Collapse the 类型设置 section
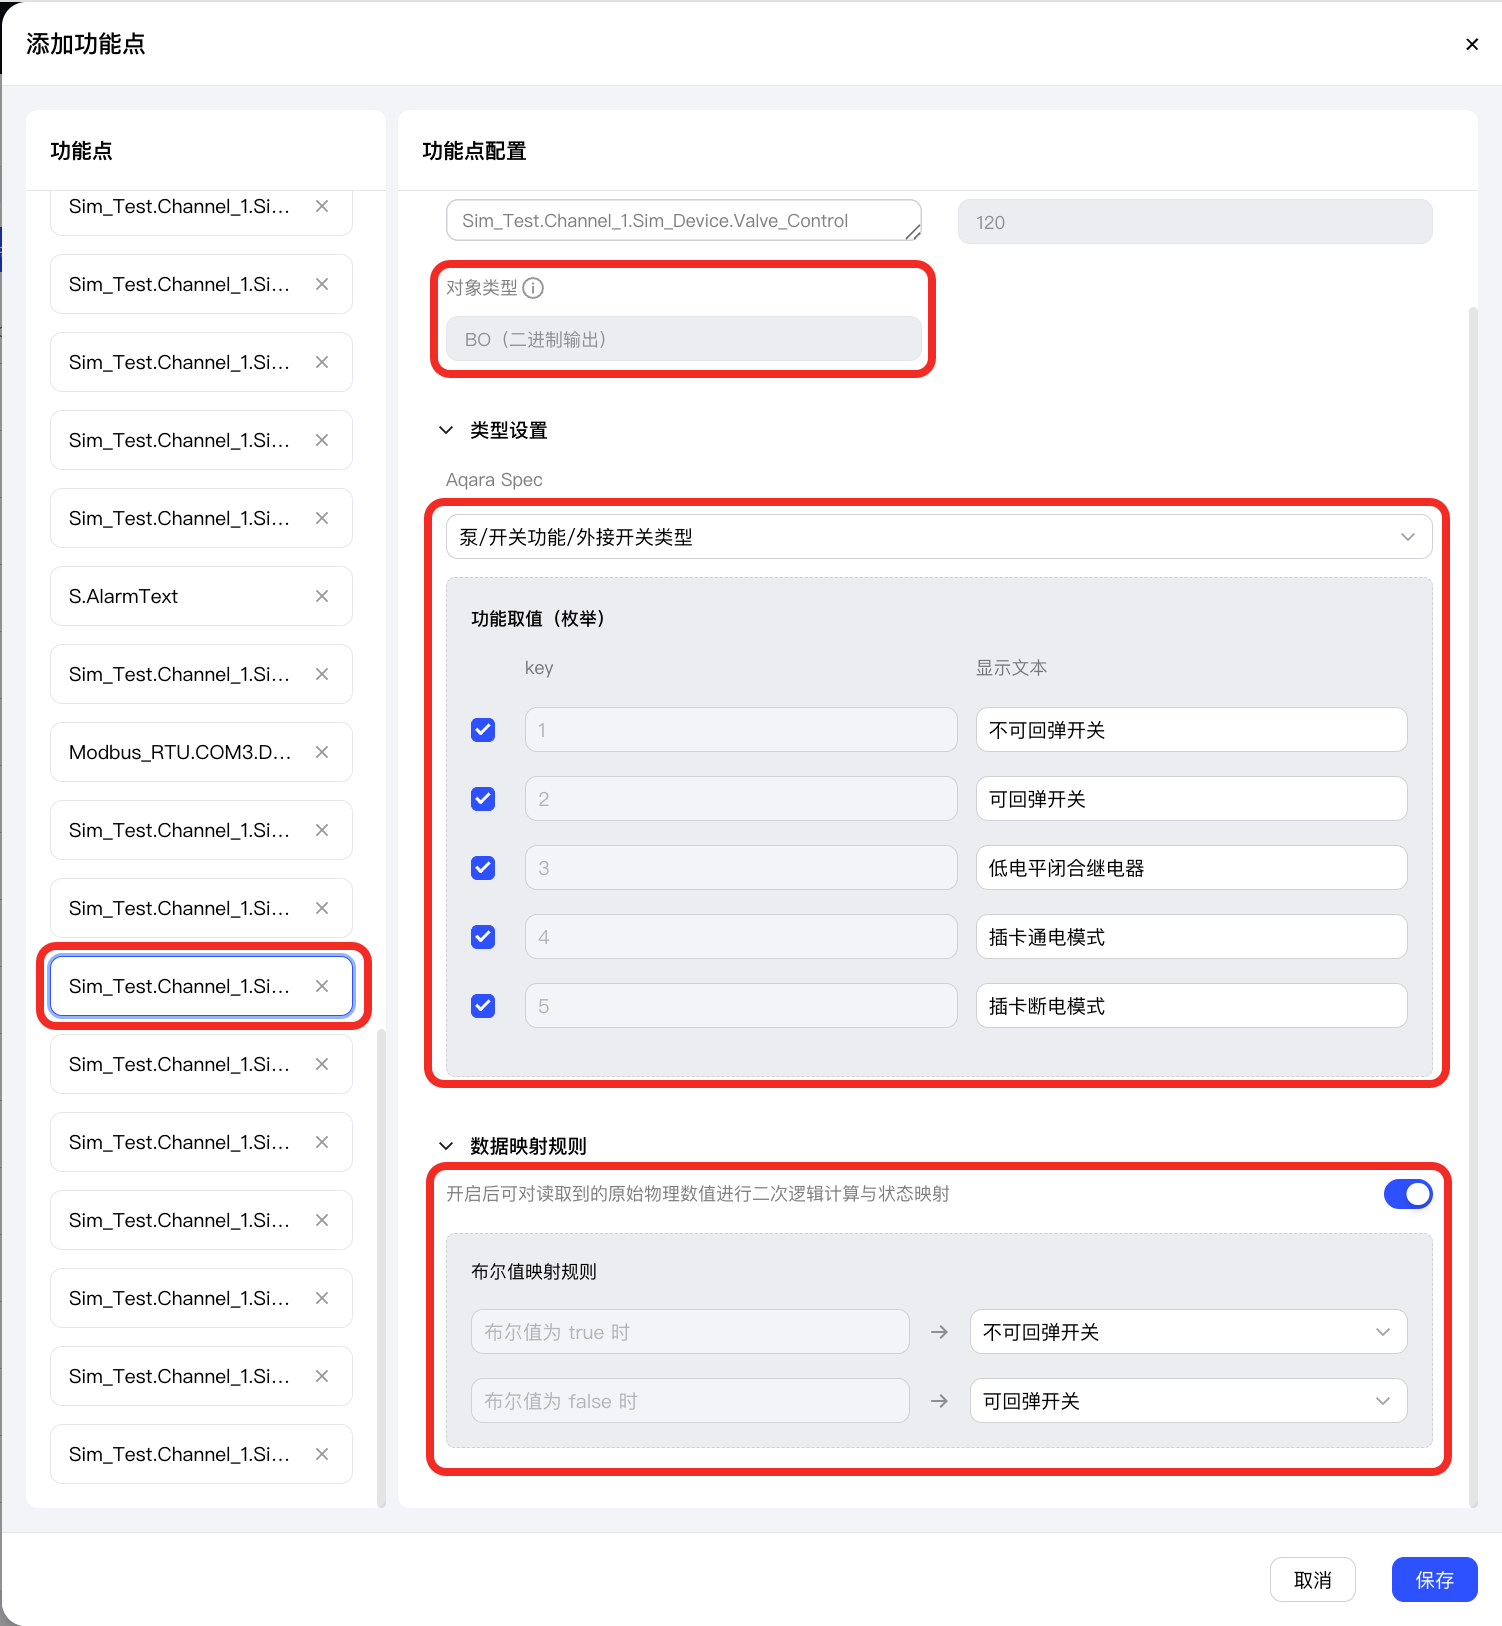1502x1626 pixels. pos(446,430)
